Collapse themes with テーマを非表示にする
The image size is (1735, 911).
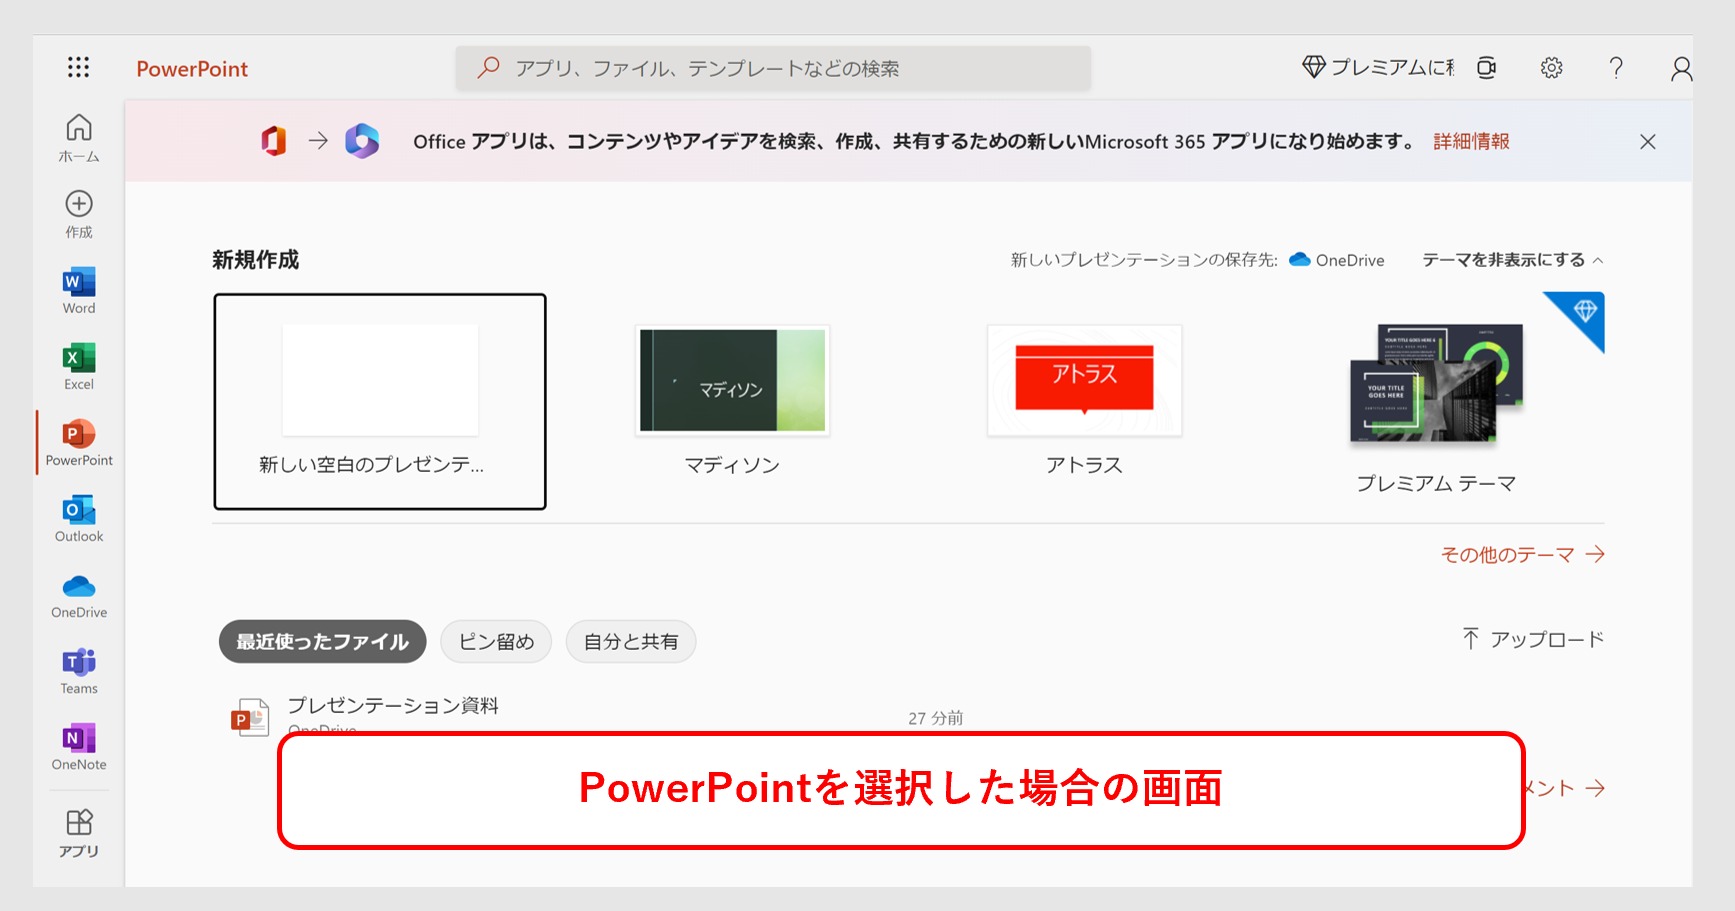(x=1512, y=260)
